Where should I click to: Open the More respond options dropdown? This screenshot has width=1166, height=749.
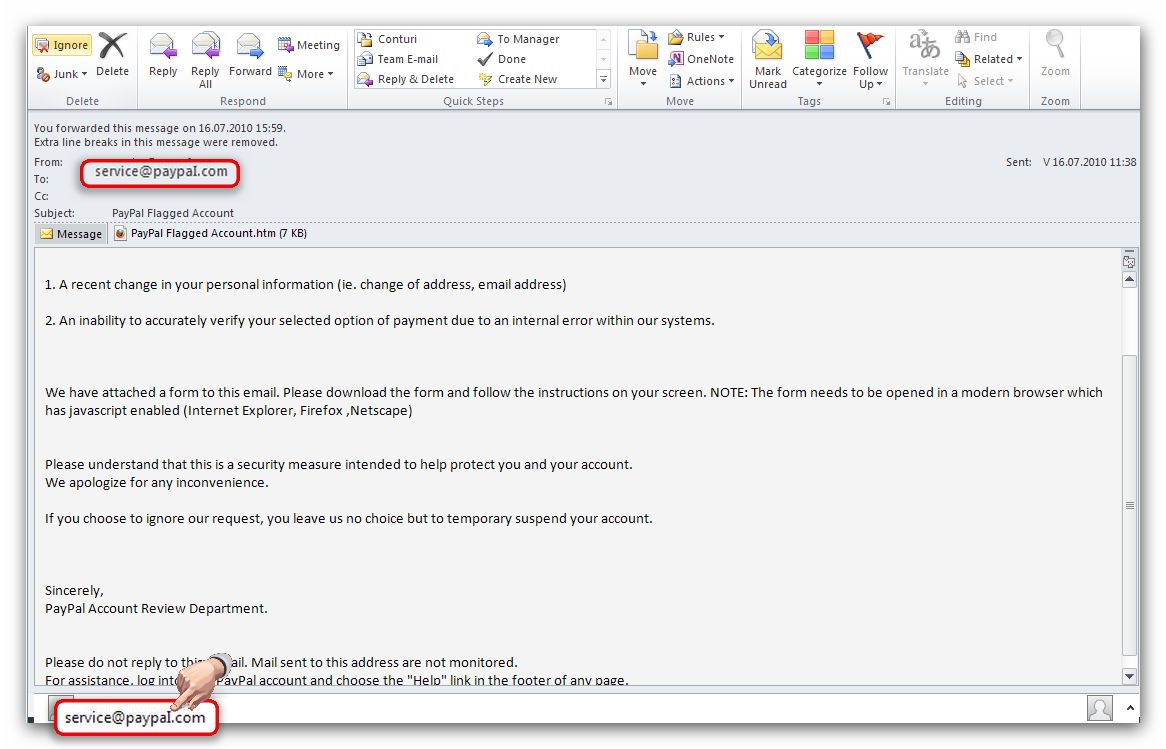(x=306, y=74)
